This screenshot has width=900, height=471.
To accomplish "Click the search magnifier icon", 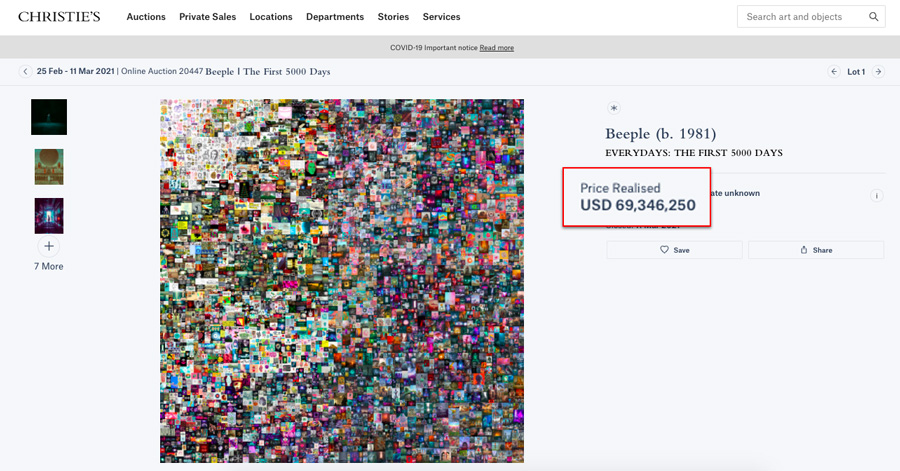I will coord(873,17).
